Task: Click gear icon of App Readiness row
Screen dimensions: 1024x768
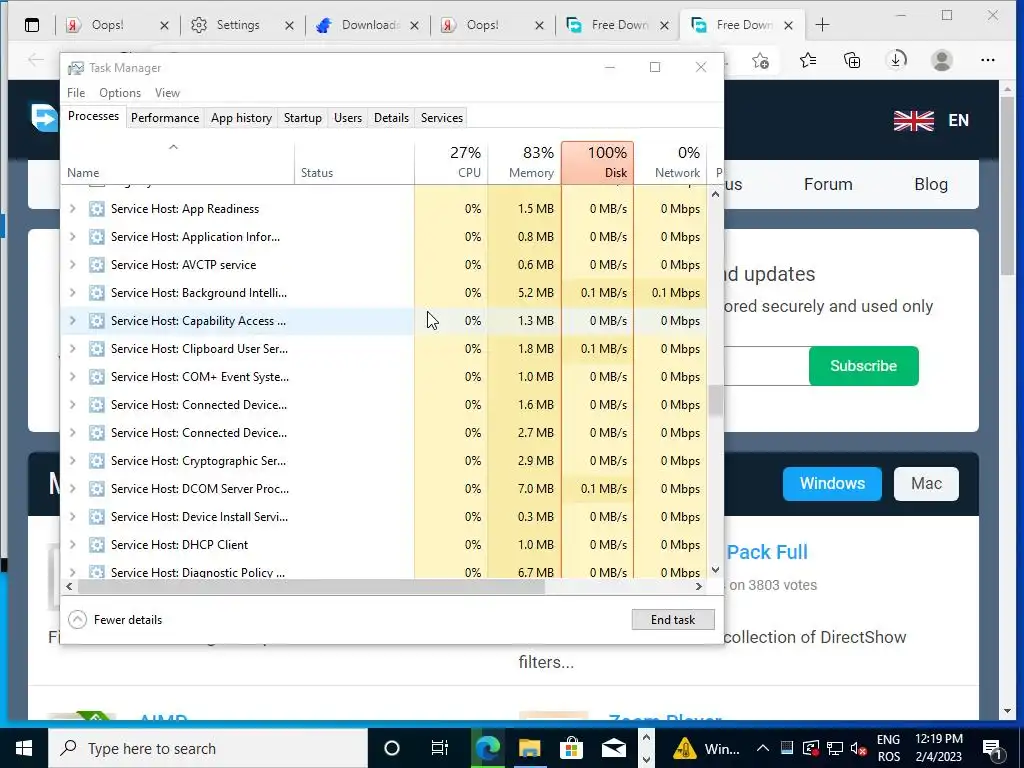Action: (97, 209)
